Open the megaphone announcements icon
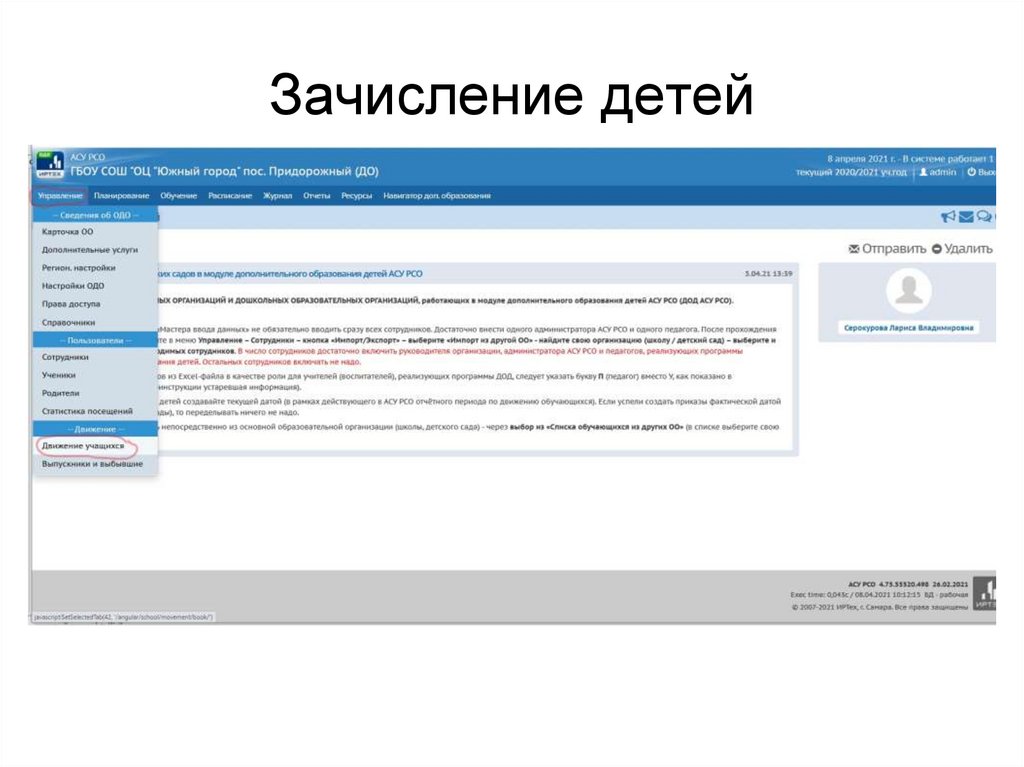Viewport: 1024px width, 767px height. tap(948, 216)
